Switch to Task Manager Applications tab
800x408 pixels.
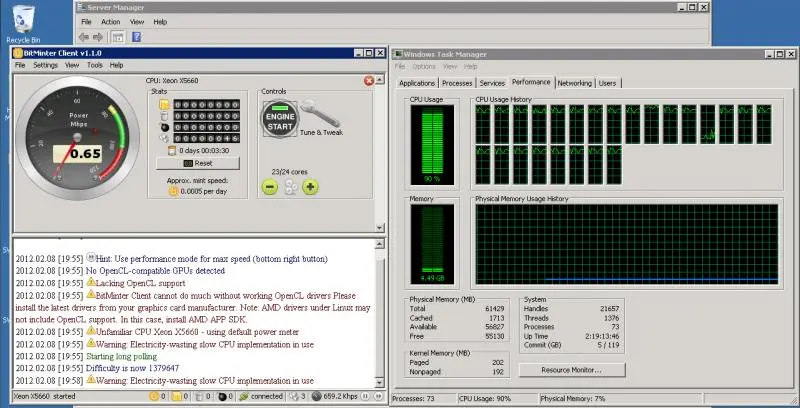(x=417, y=83)
